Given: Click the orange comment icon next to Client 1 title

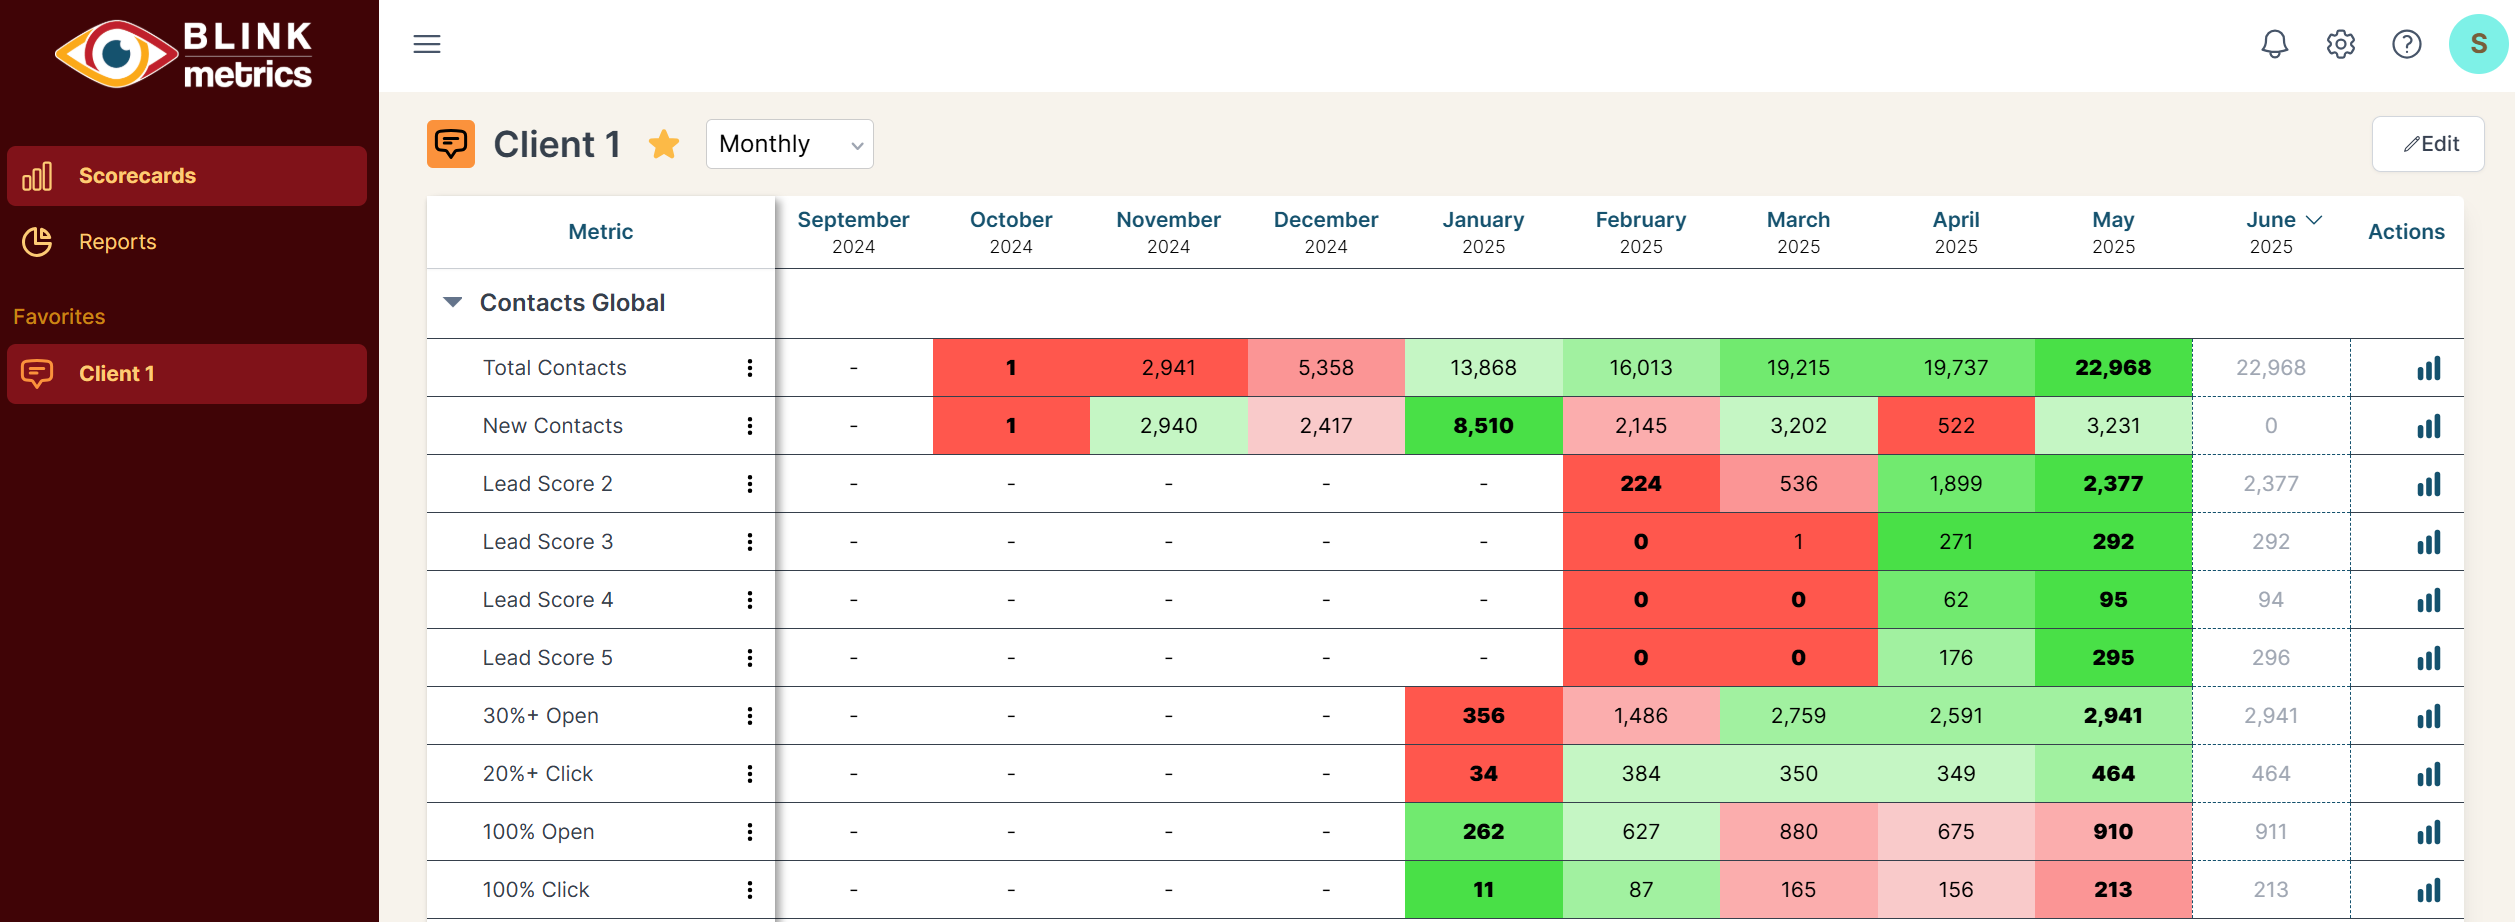Looking at the screenshot, I should pos(450,143).
